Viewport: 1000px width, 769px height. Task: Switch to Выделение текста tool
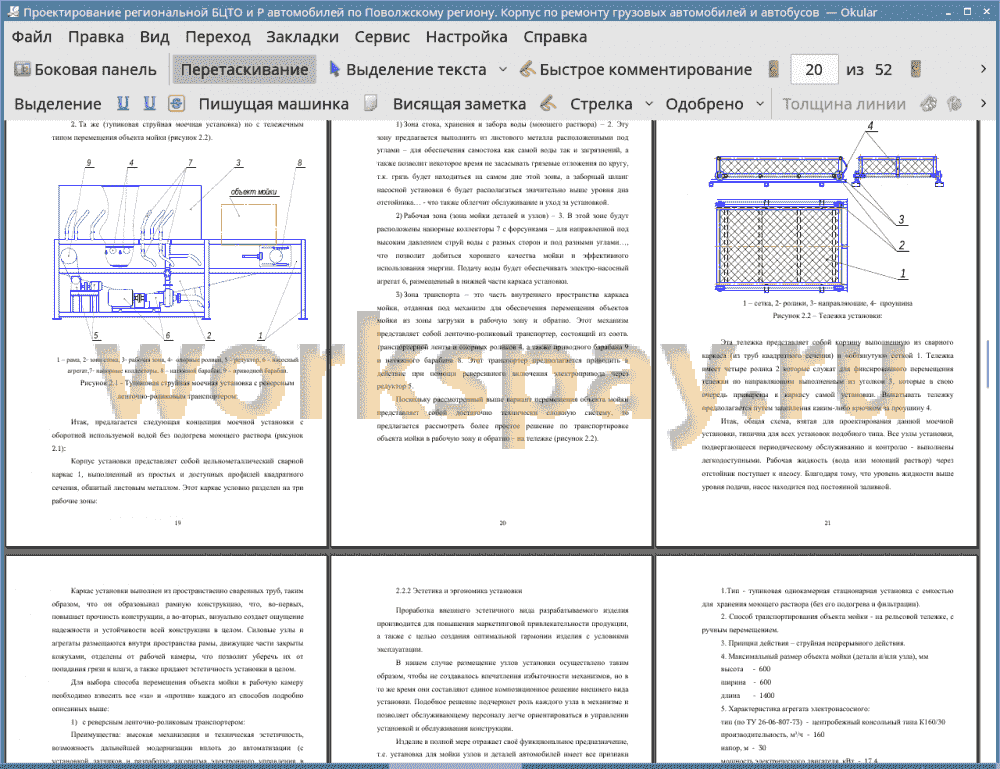pos(408,70)
